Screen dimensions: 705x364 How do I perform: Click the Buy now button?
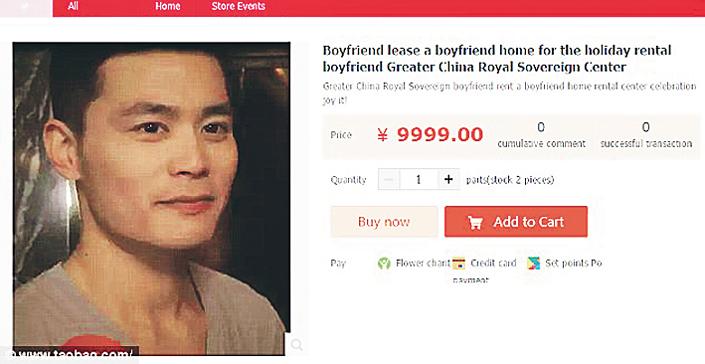click(x=384, y=222)
